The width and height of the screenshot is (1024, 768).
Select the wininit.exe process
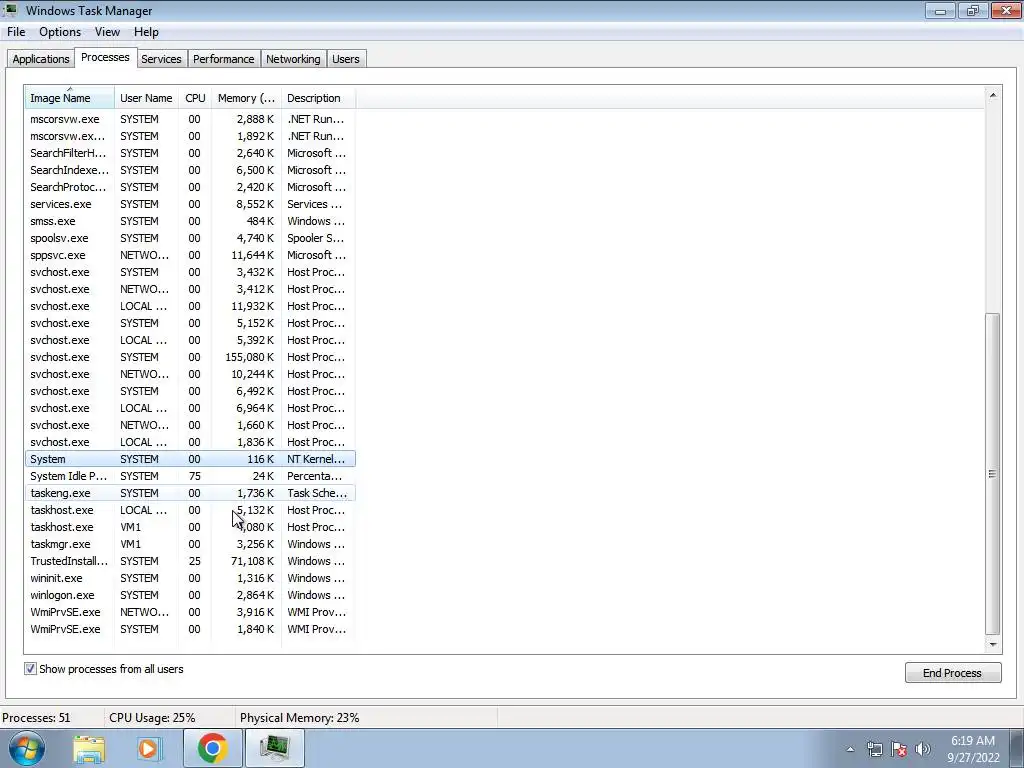190,578
